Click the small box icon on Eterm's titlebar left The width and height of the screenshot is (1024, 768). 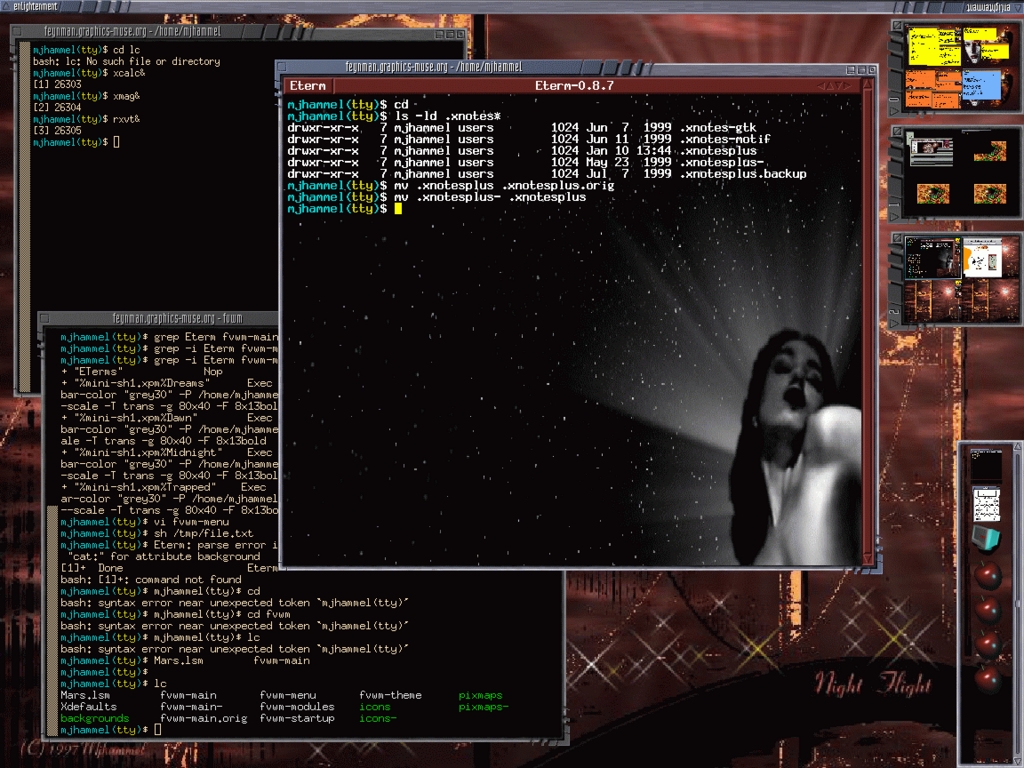(282, 67)
